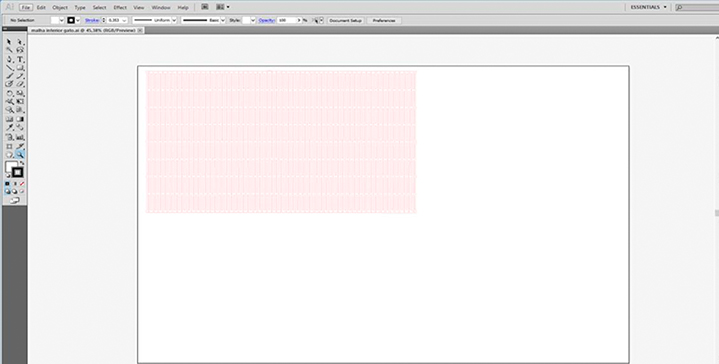Select the Mesh tool

9,119
